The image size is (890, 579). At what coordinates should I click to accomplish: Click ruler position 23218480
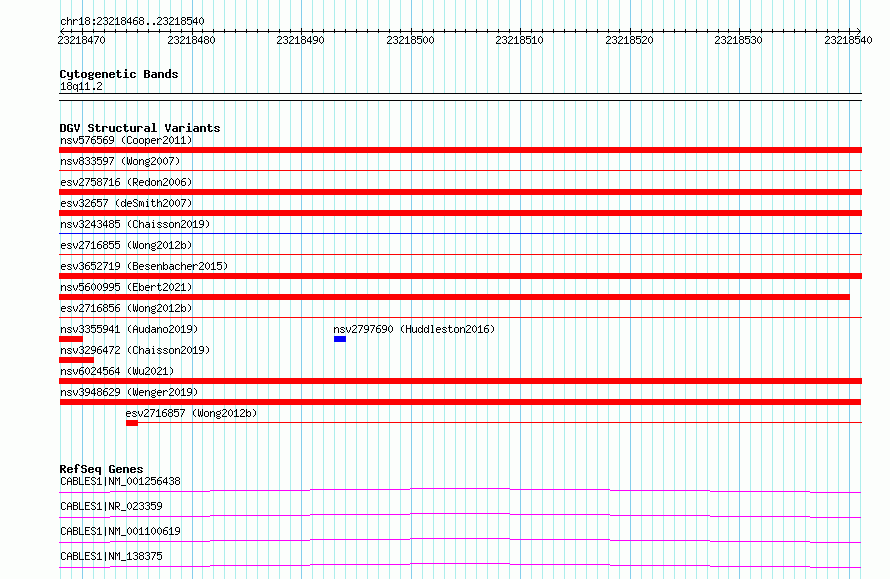point(191,40)
